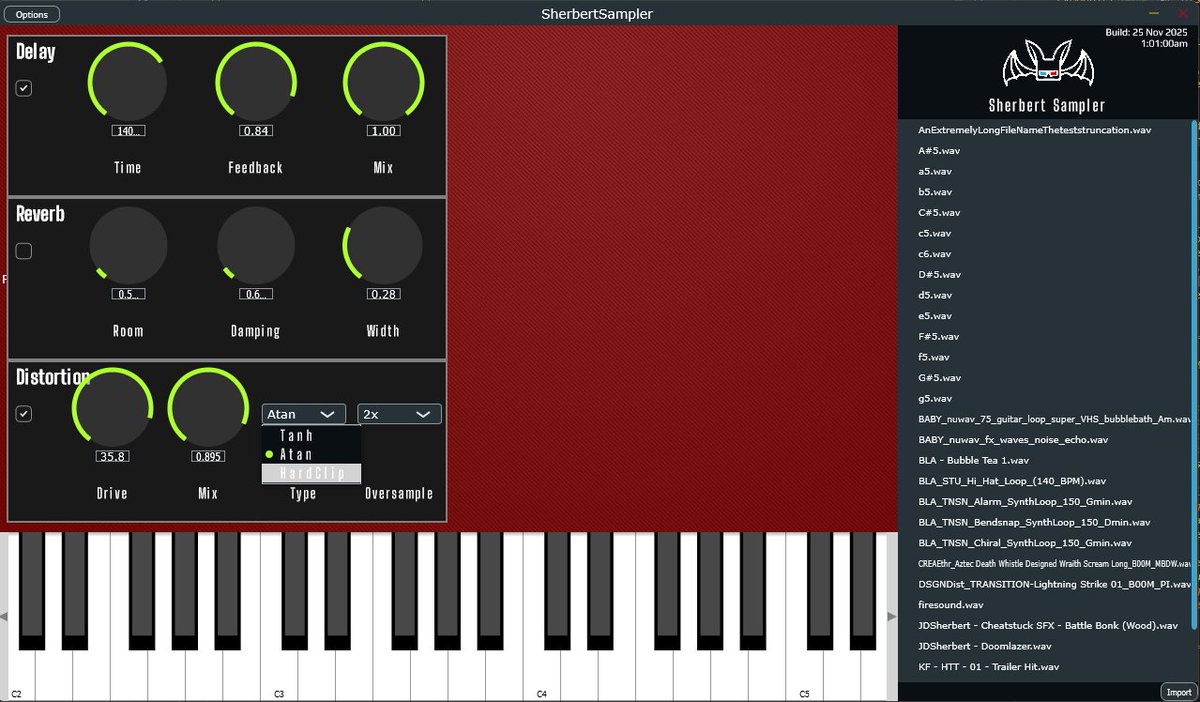
Task: Select AnExtremelyLongFileNameTheteststruncation.wav
Action: [x=1045, y=130]
